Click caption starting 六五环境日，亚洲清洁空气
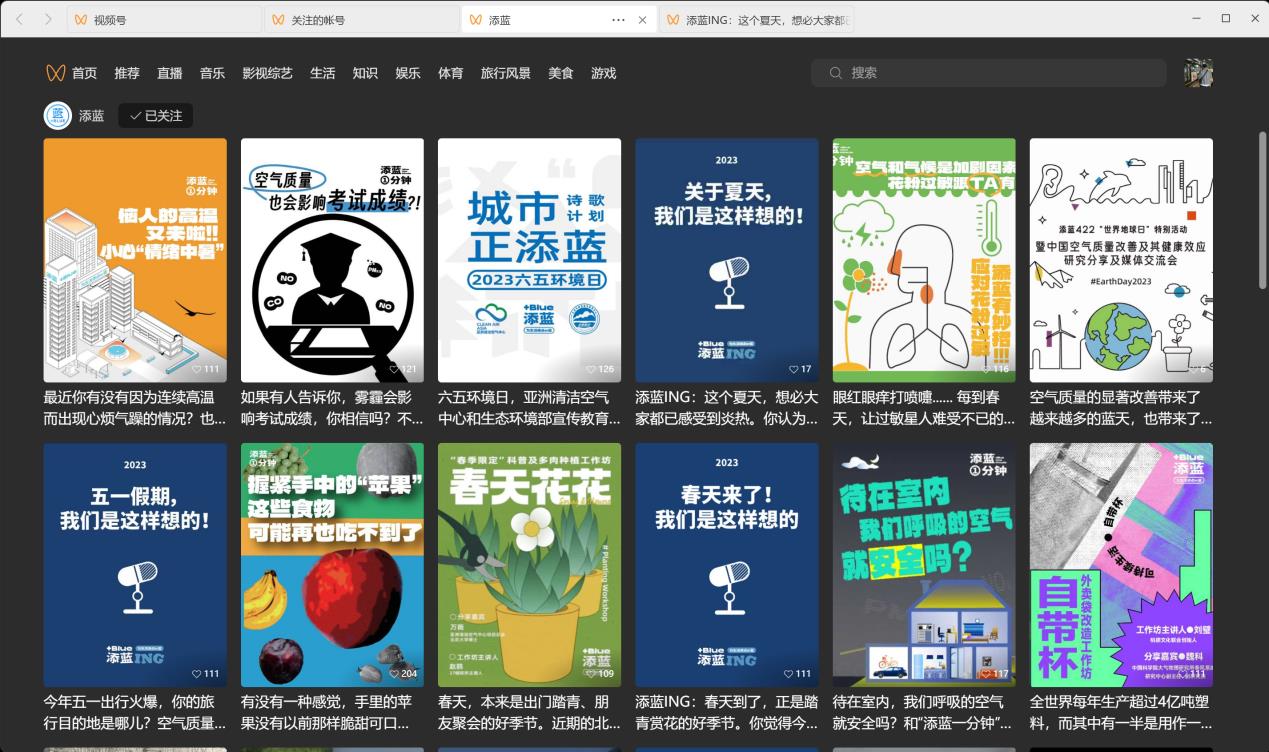 [x=529, y=408]
